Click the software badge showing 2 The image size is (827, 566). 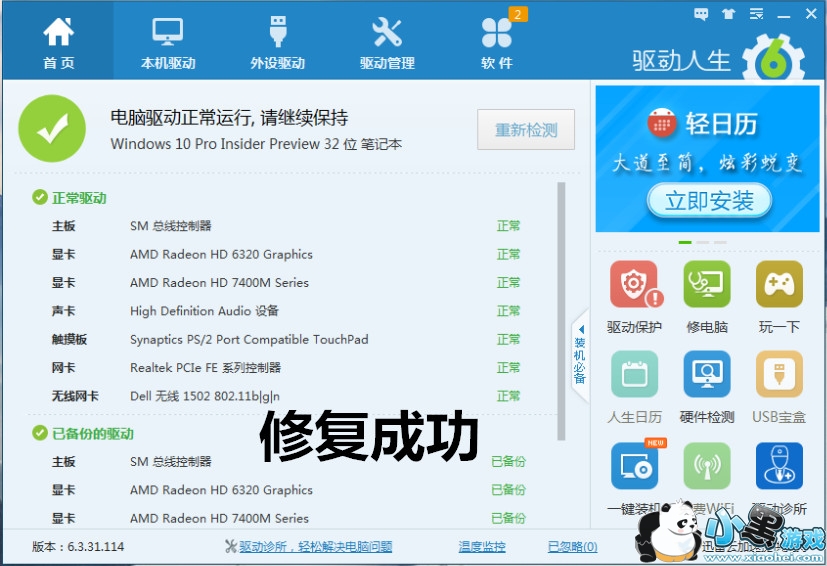pyautogui.click(x=517, y=14)
